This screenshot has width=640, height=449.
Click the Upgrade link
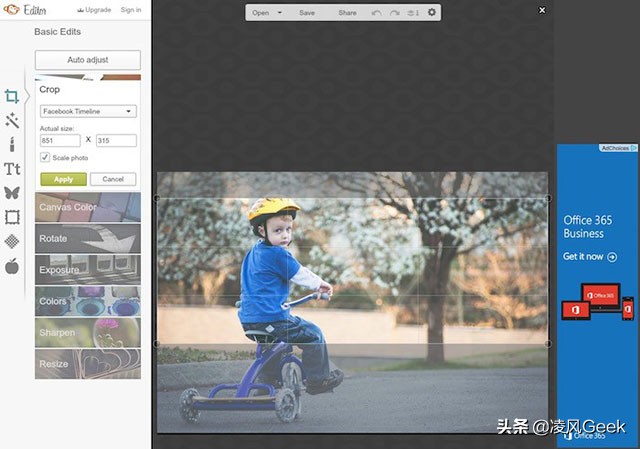pos(94,10)
